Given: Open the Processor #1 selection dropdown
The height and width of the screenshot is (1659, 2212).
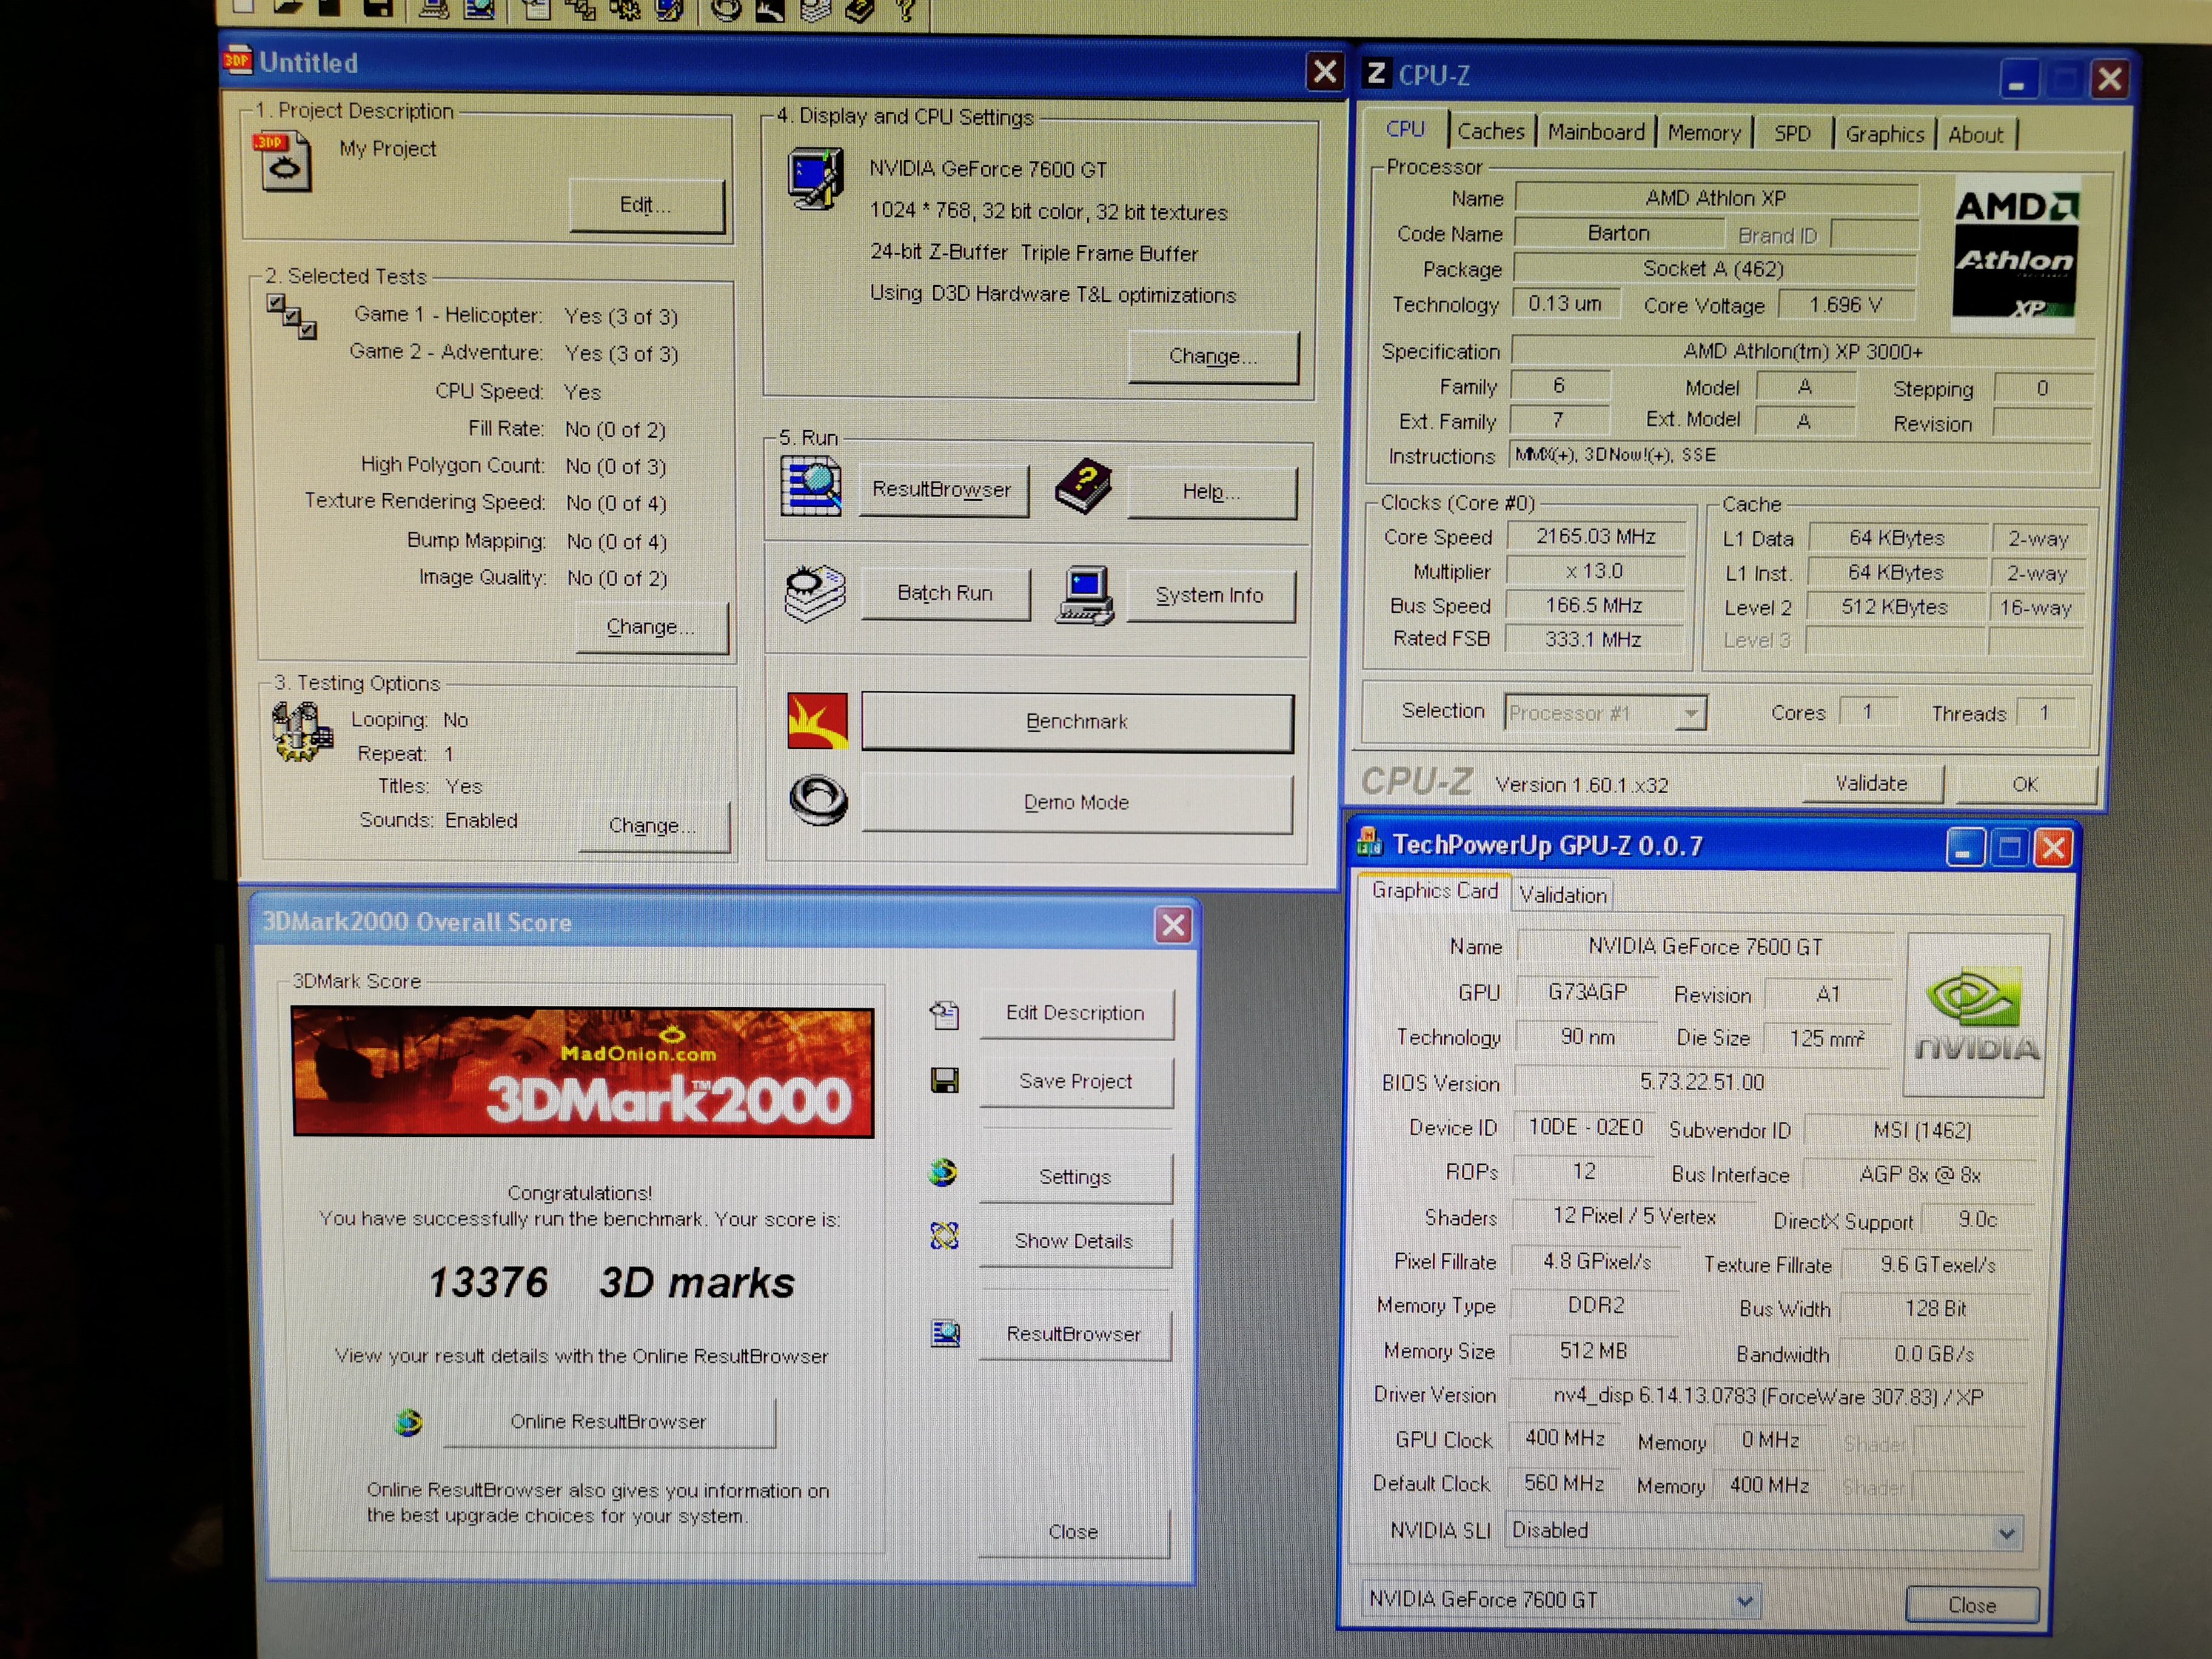Looking at the screenshot, I should (x=1690, y=713).
